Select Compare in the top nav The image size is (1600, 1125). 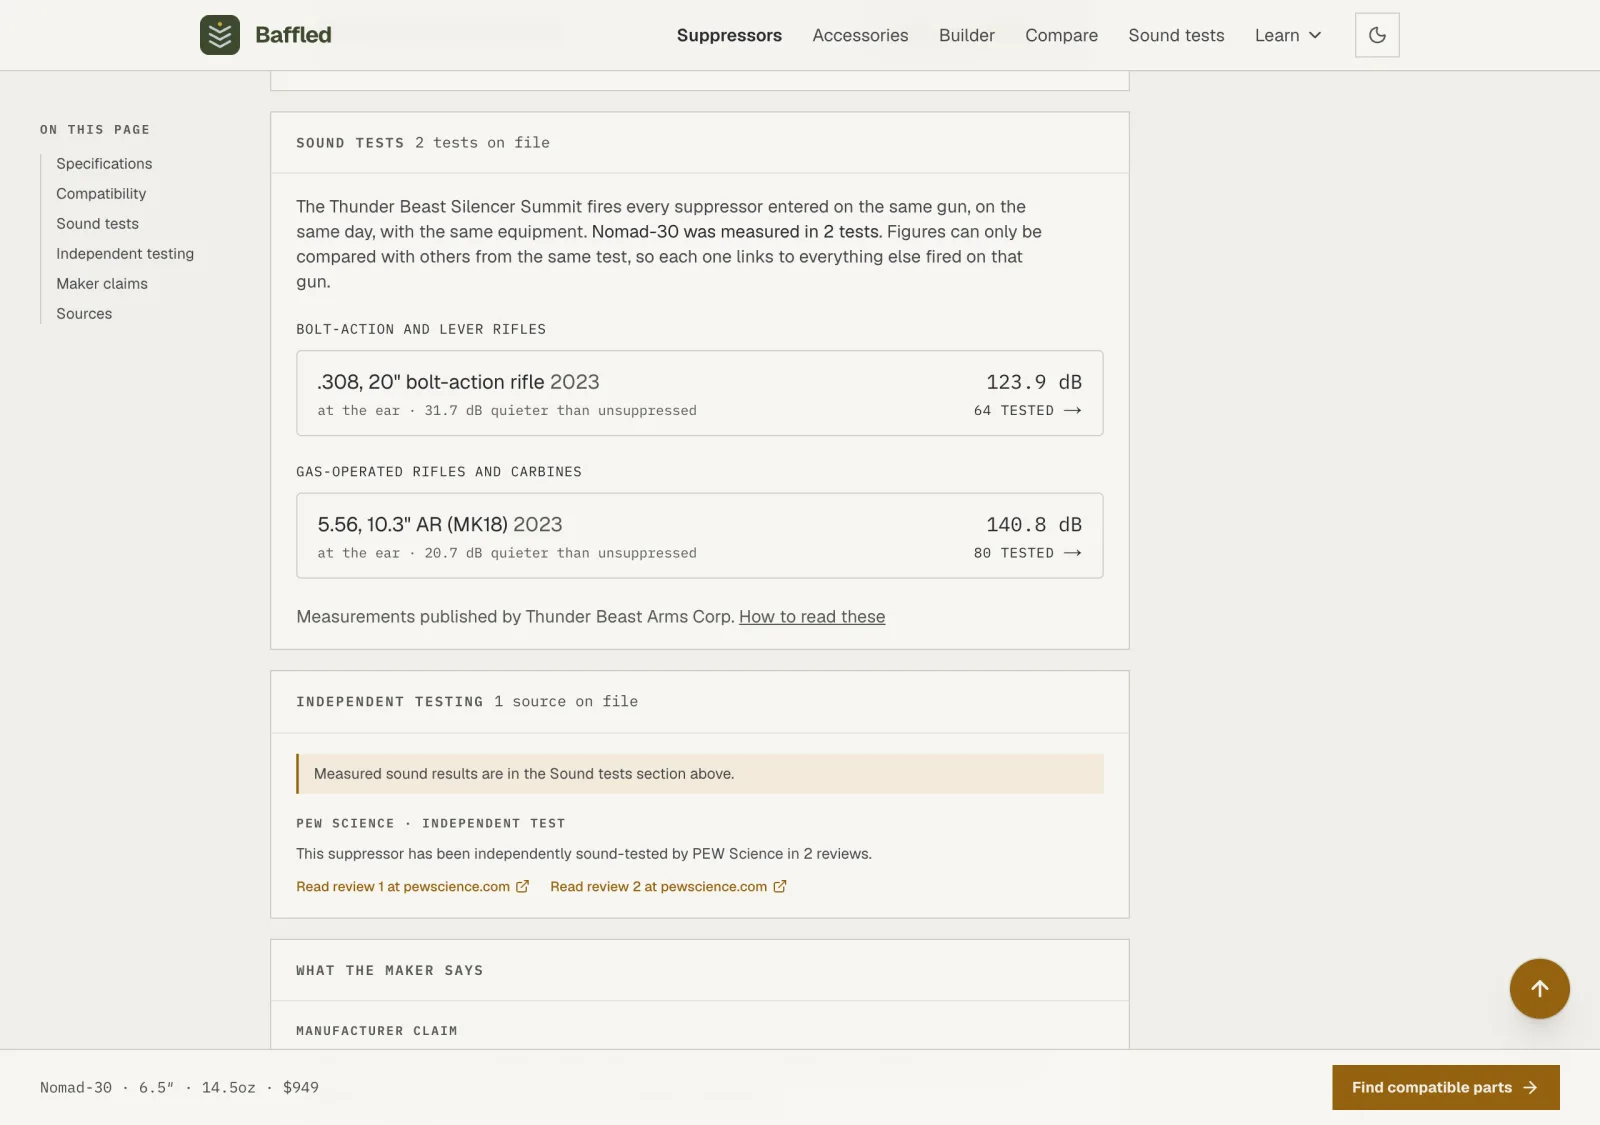[1061, 35]
